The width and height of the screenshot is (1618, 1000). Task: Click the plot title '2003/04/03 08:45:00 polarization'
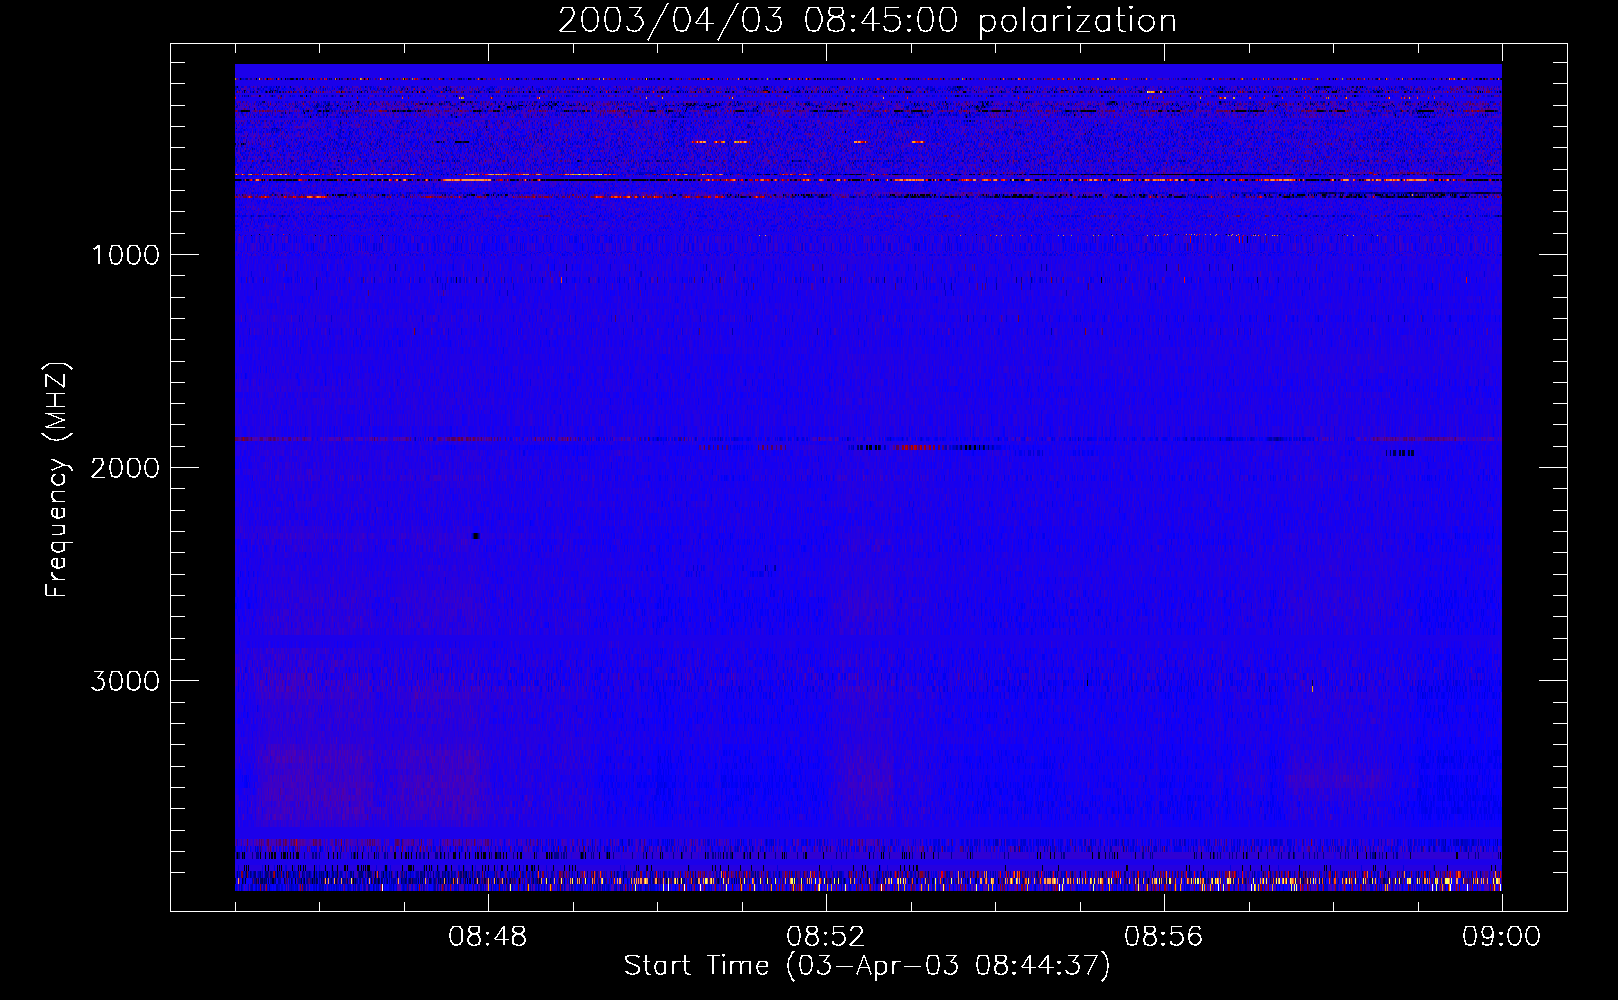click(x=867, y=20)
